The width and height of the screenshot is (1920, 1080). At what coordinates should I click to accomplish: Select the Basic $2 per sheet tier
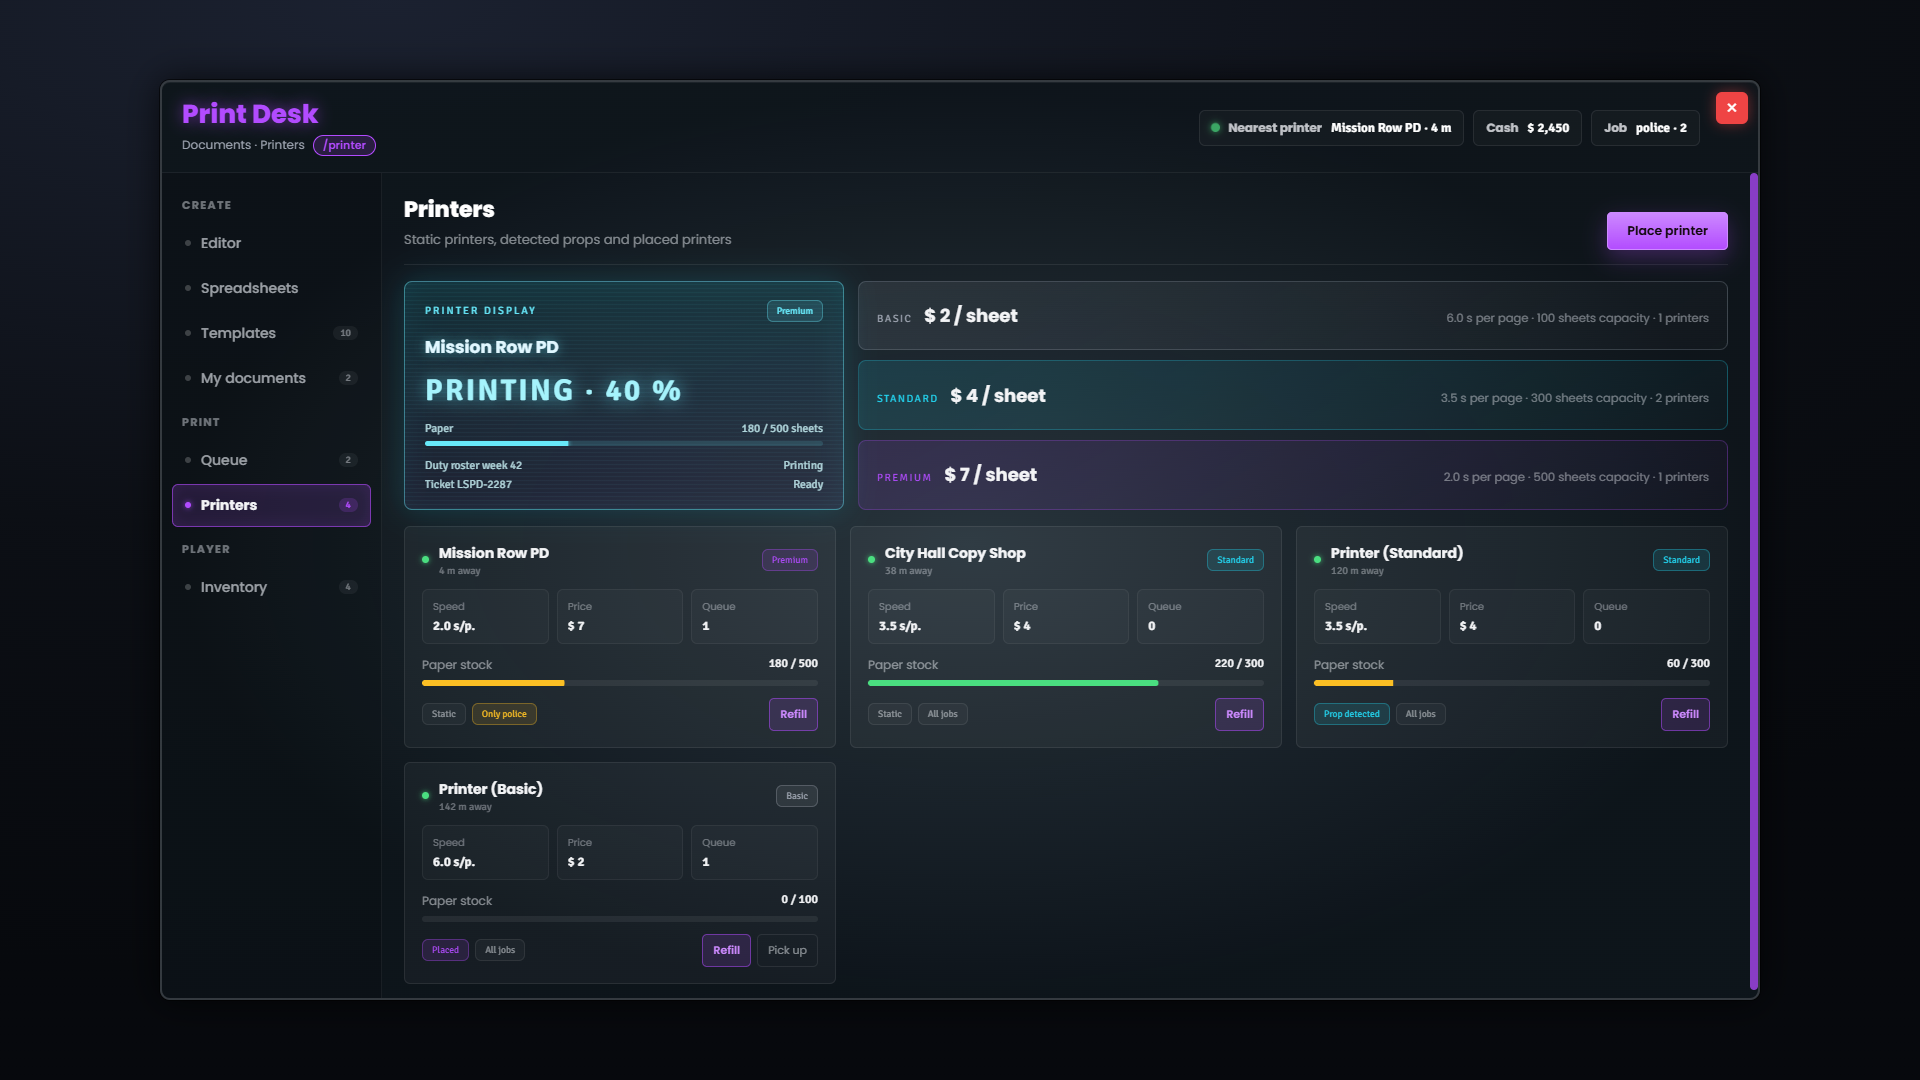pos(1292,316)
